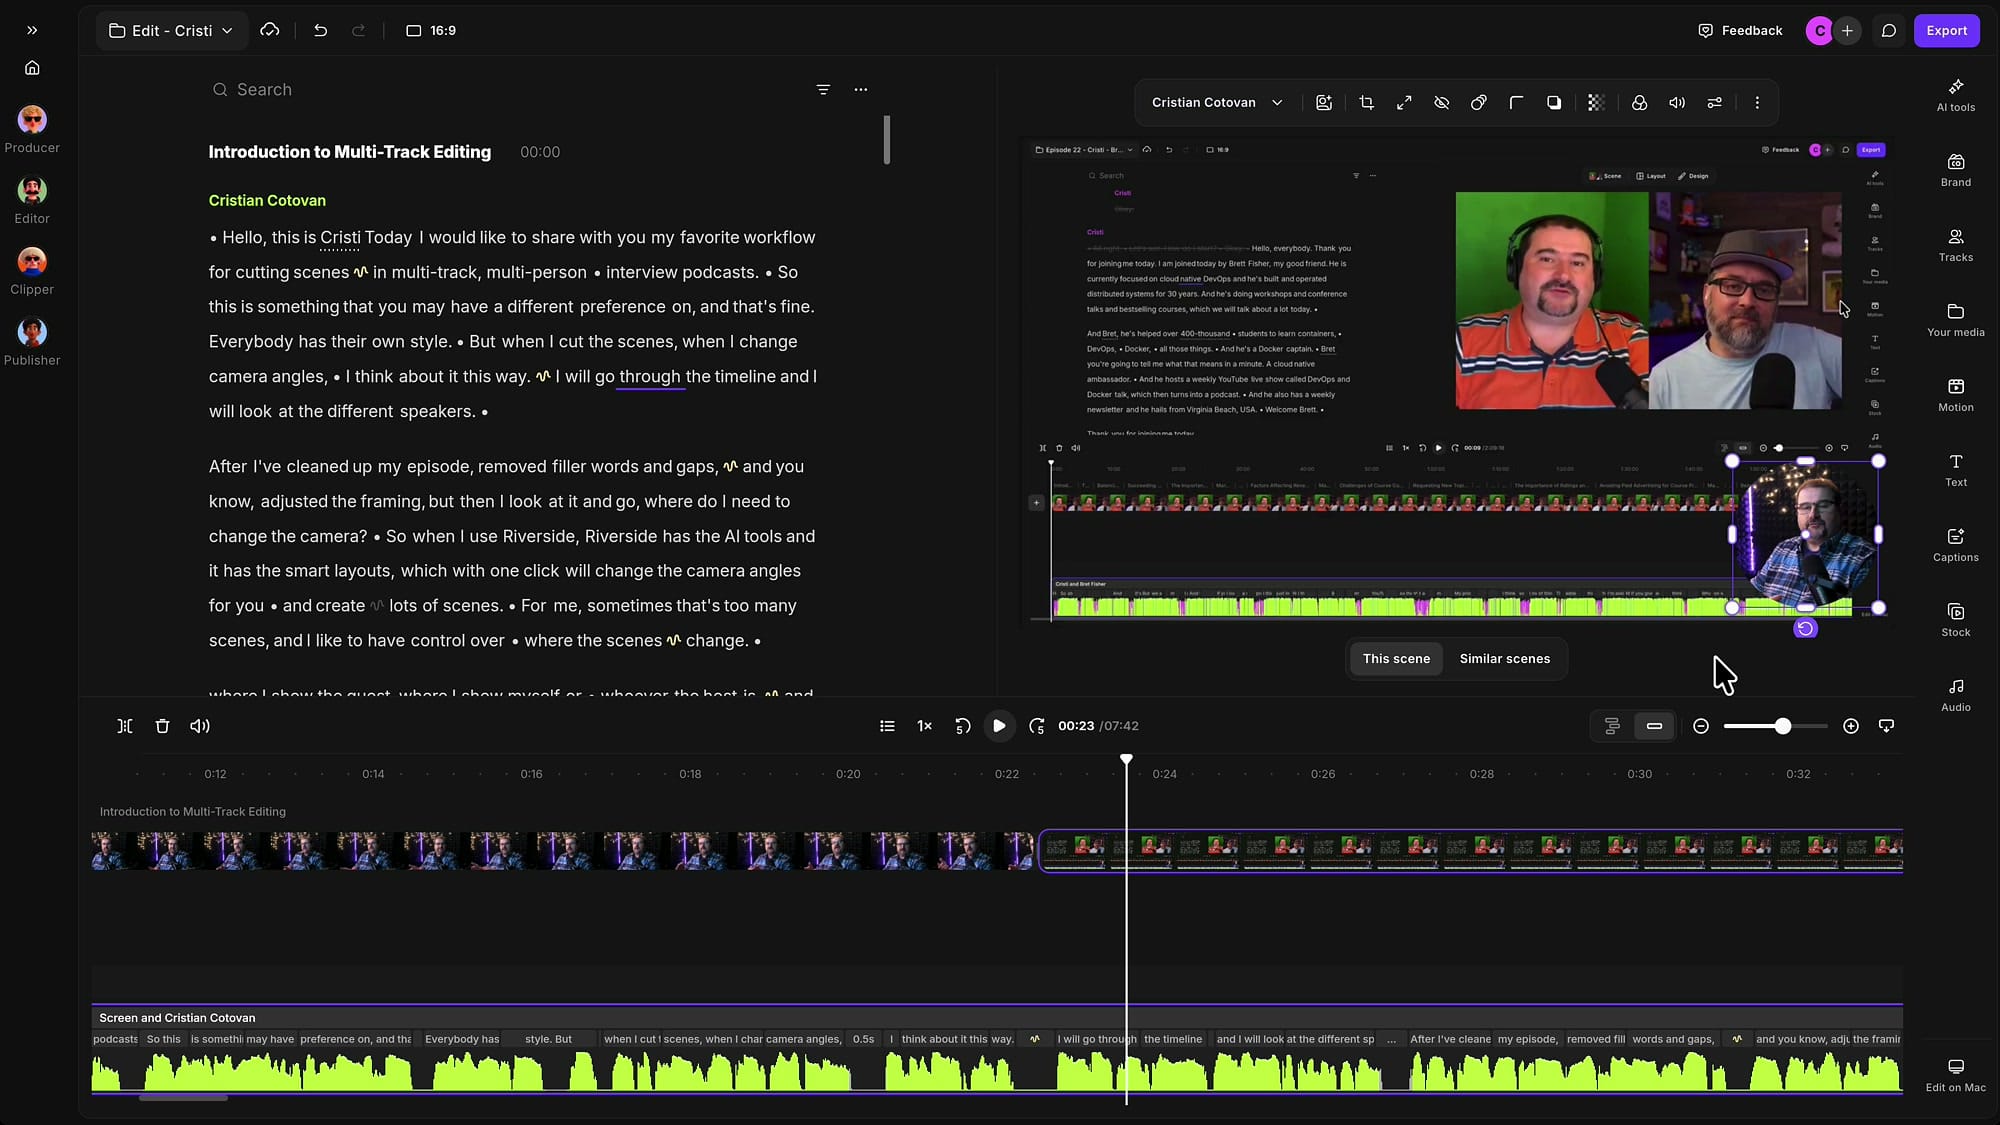Delete selection with the trash icon

[x=162, y=726]
